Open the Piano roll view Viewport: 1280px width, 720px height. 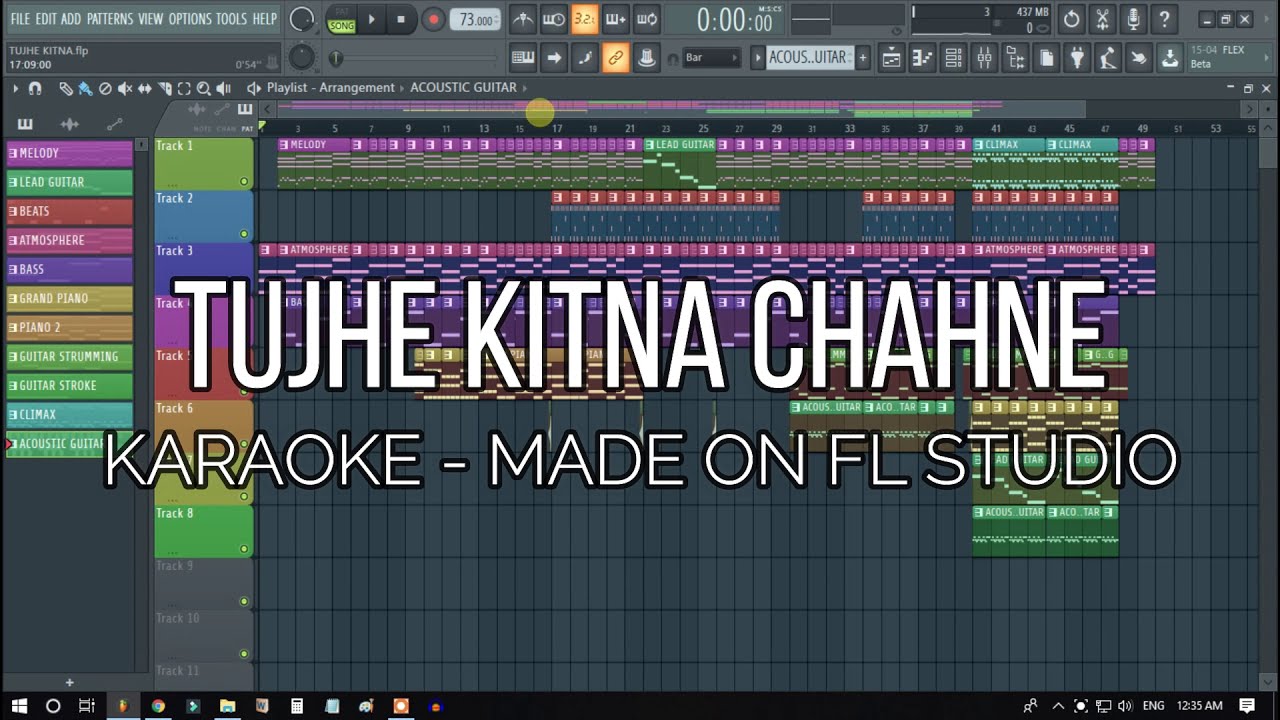coord(922,58)
